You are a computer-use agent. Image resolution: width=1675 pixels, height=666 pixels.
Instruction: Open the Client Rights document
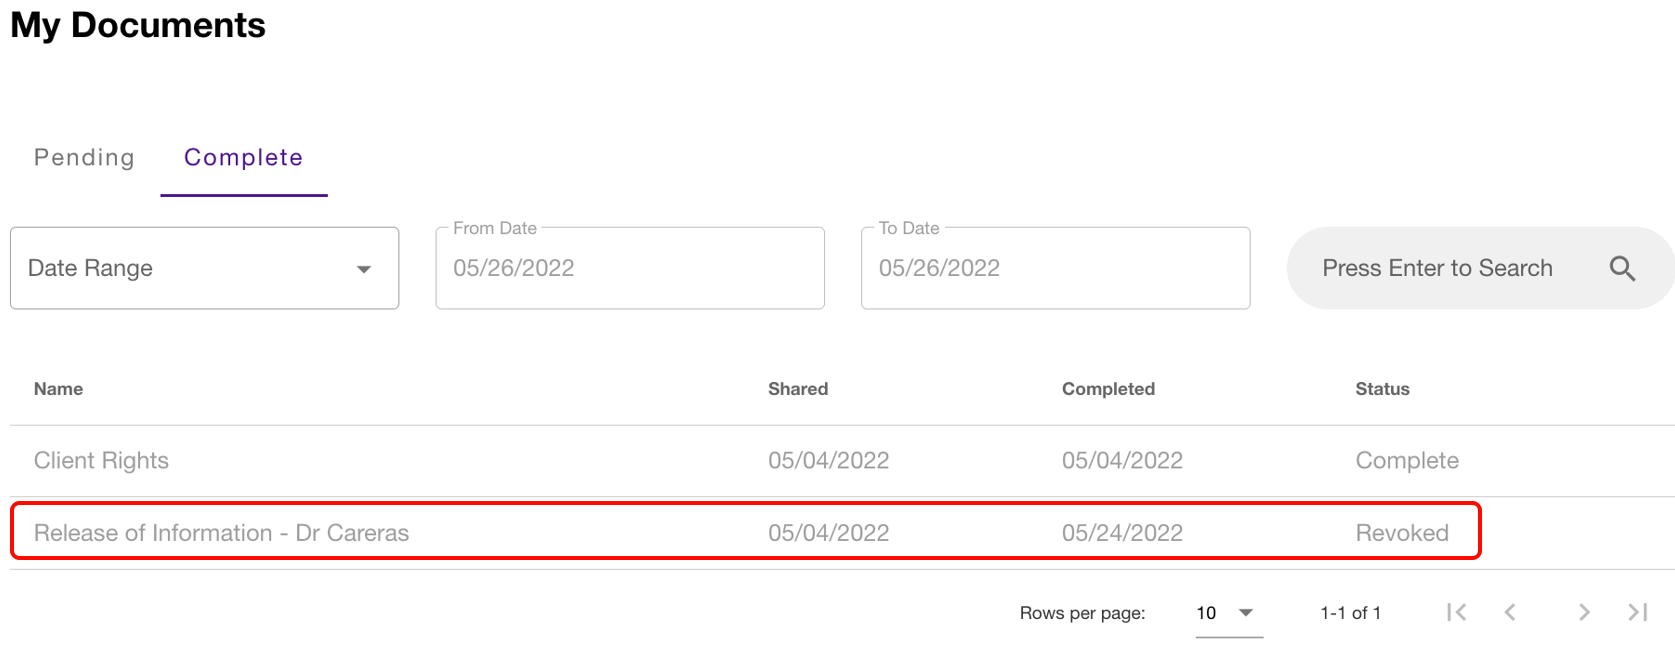pos(101,460)
